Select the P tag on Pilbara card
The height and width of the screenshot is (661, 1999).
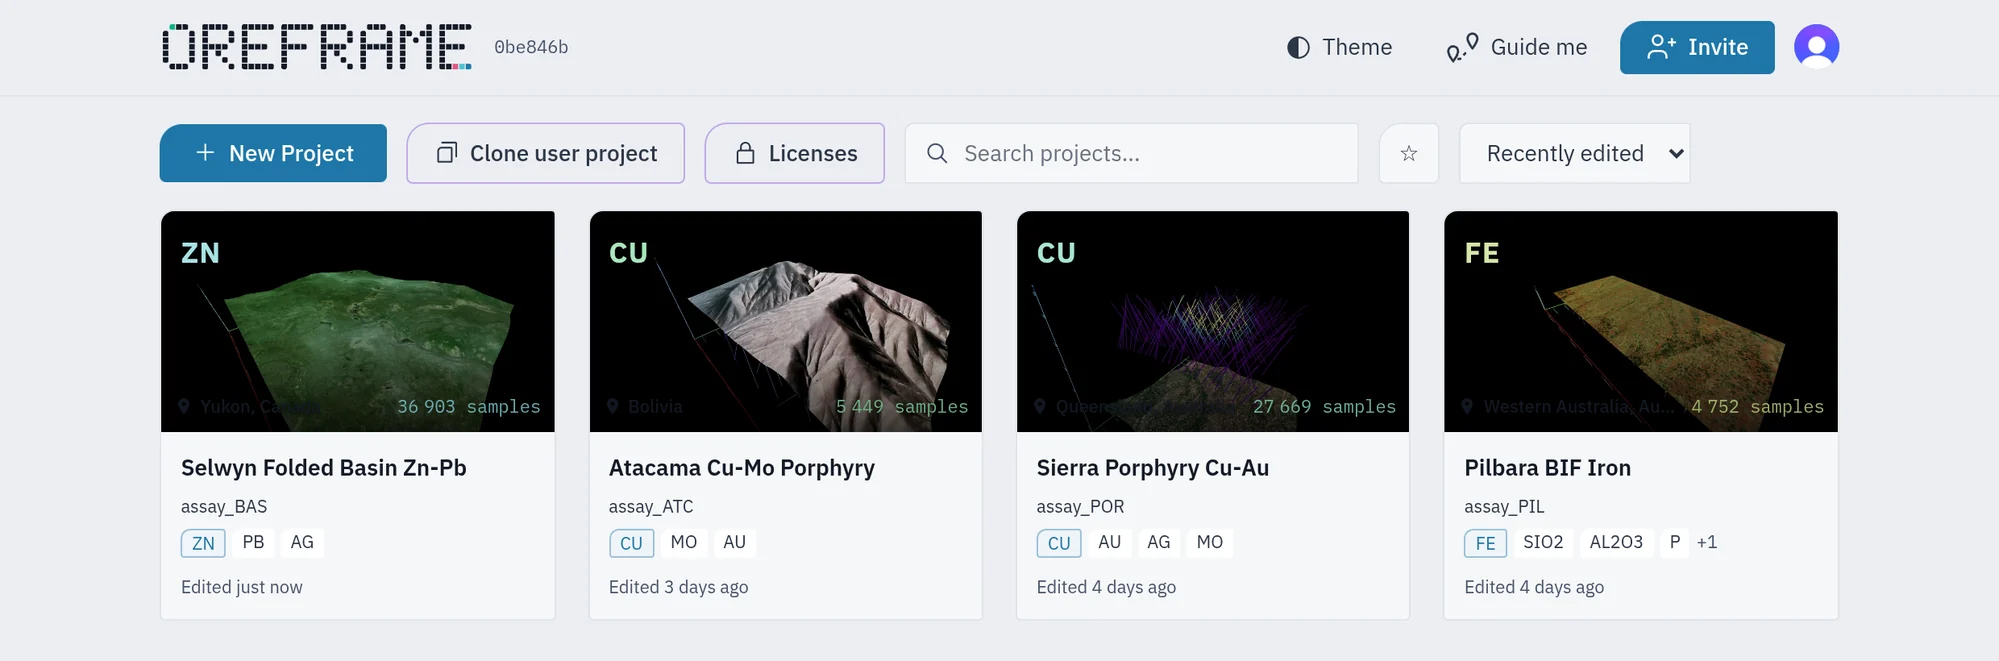point(1675,542)
